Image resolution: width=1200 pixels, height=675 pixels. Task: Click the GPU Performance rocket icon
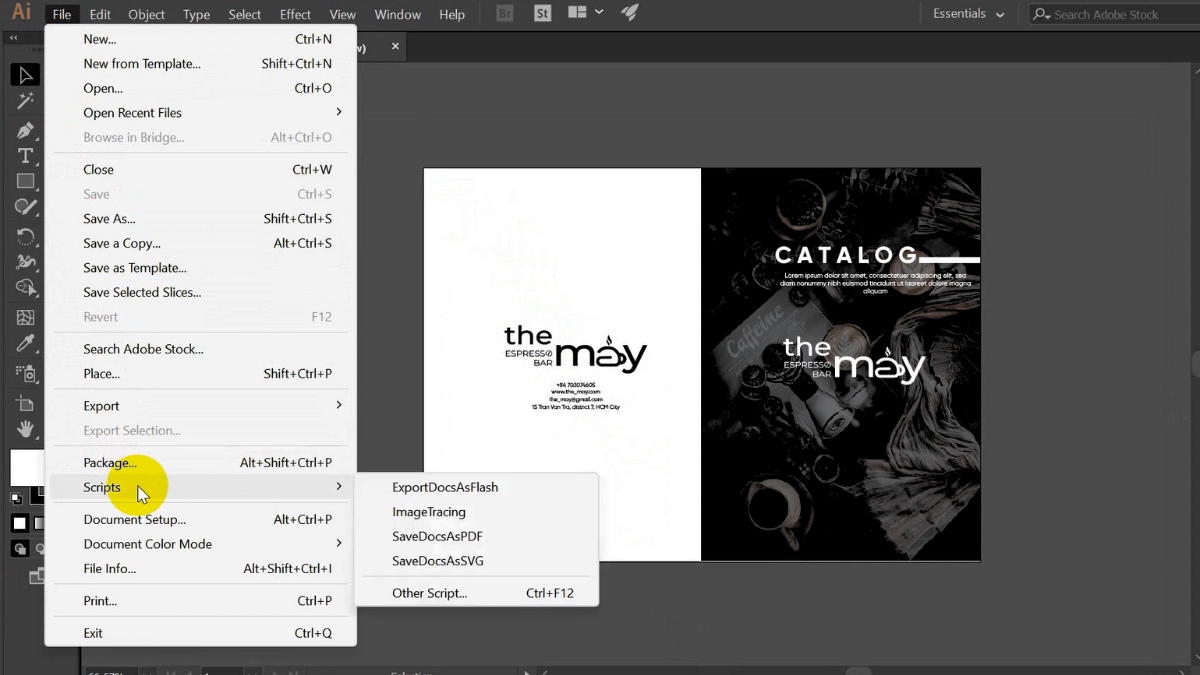coord(629,13)
